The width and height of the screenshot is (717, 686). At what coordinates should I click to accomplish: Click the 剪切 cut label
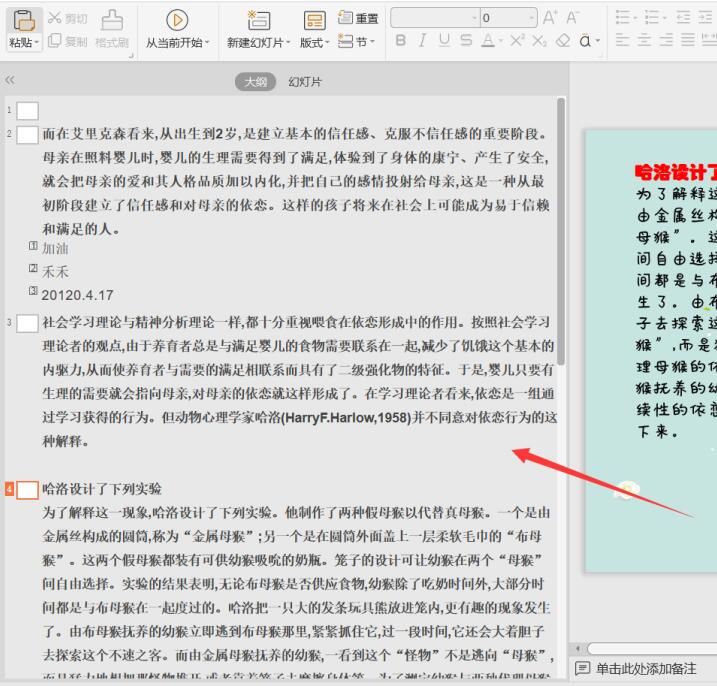76,18
